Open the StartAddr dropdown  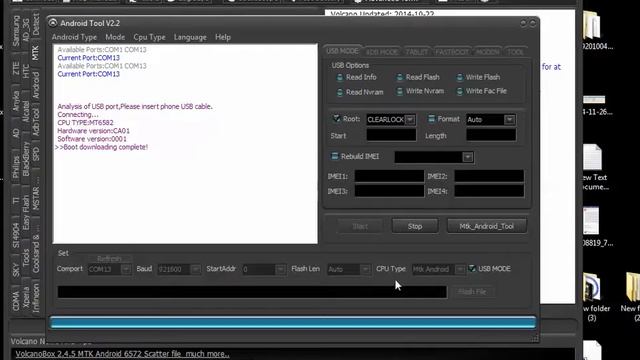[x=280, y=269]
